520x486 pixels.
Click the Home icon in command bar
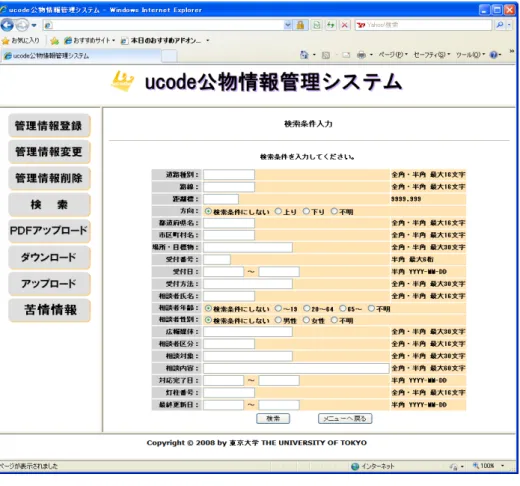point(304,55)
